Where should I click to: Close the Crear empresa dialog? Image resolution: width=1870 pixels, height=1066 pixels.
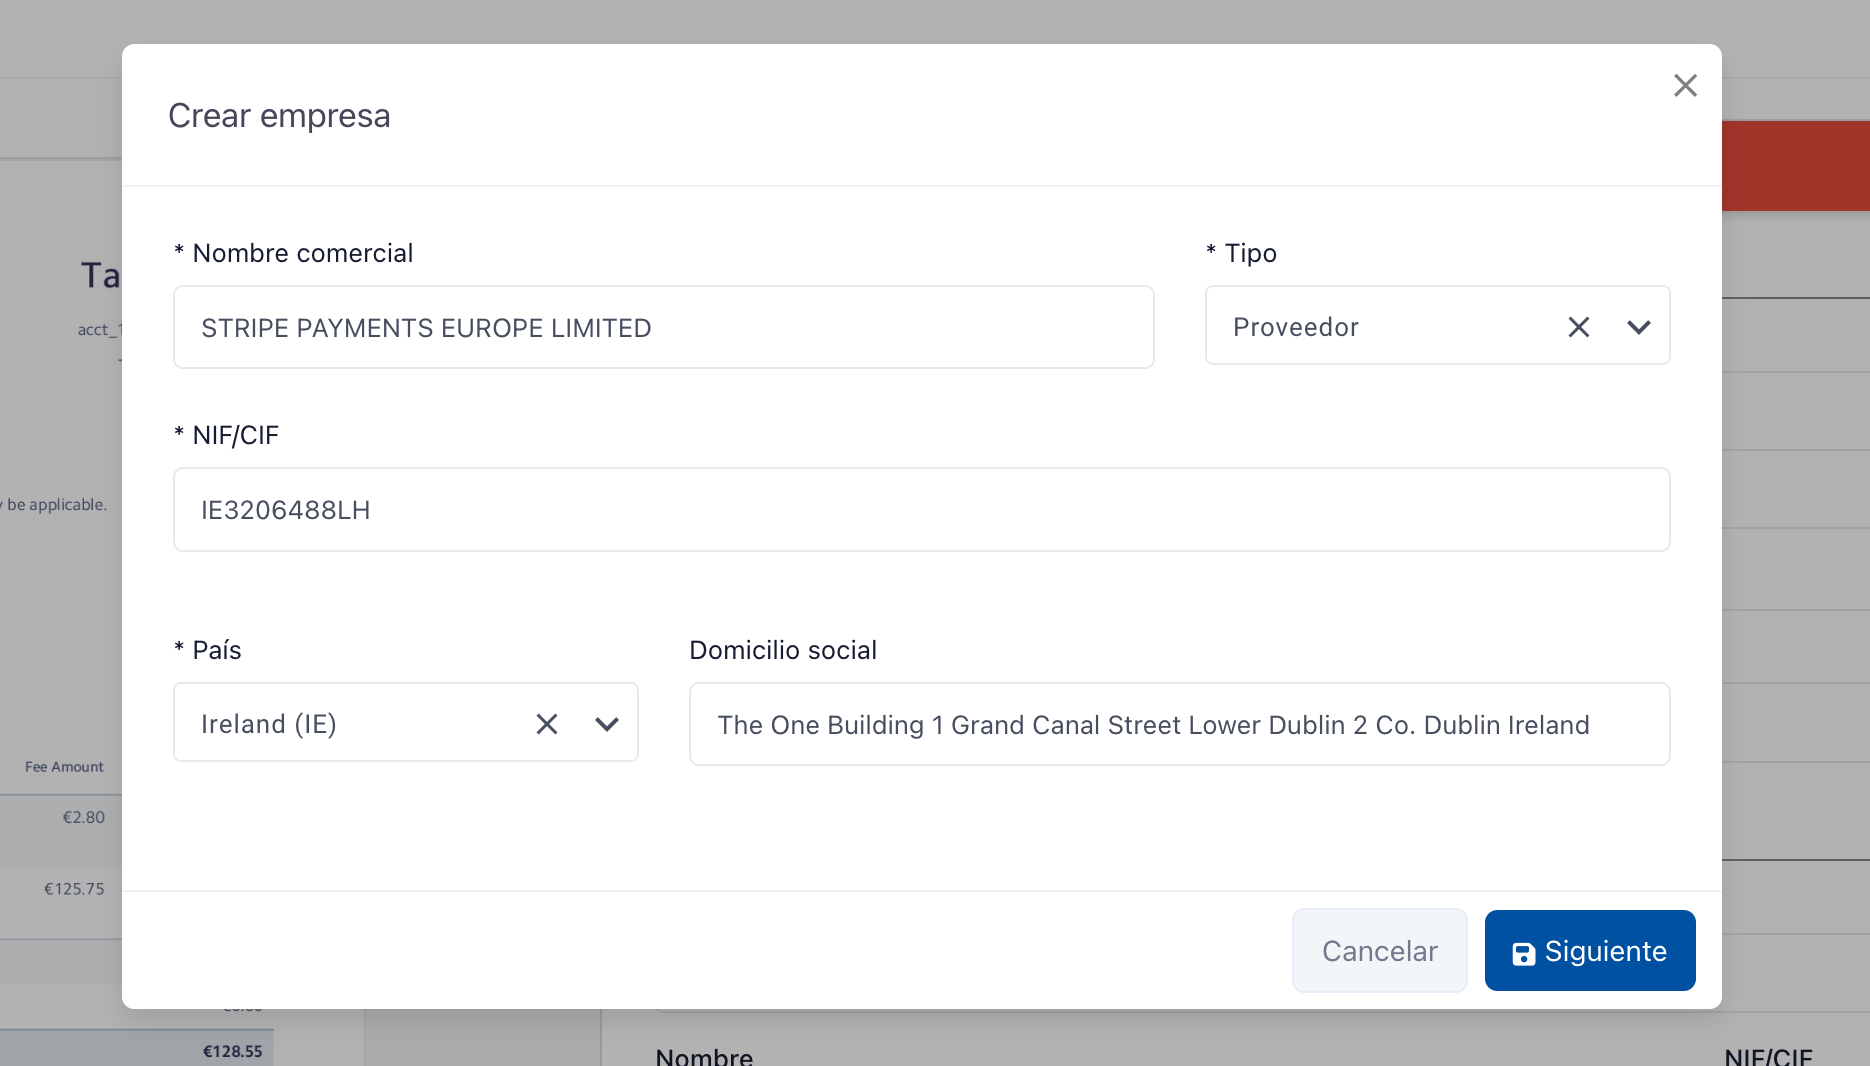click(1685, 86)
